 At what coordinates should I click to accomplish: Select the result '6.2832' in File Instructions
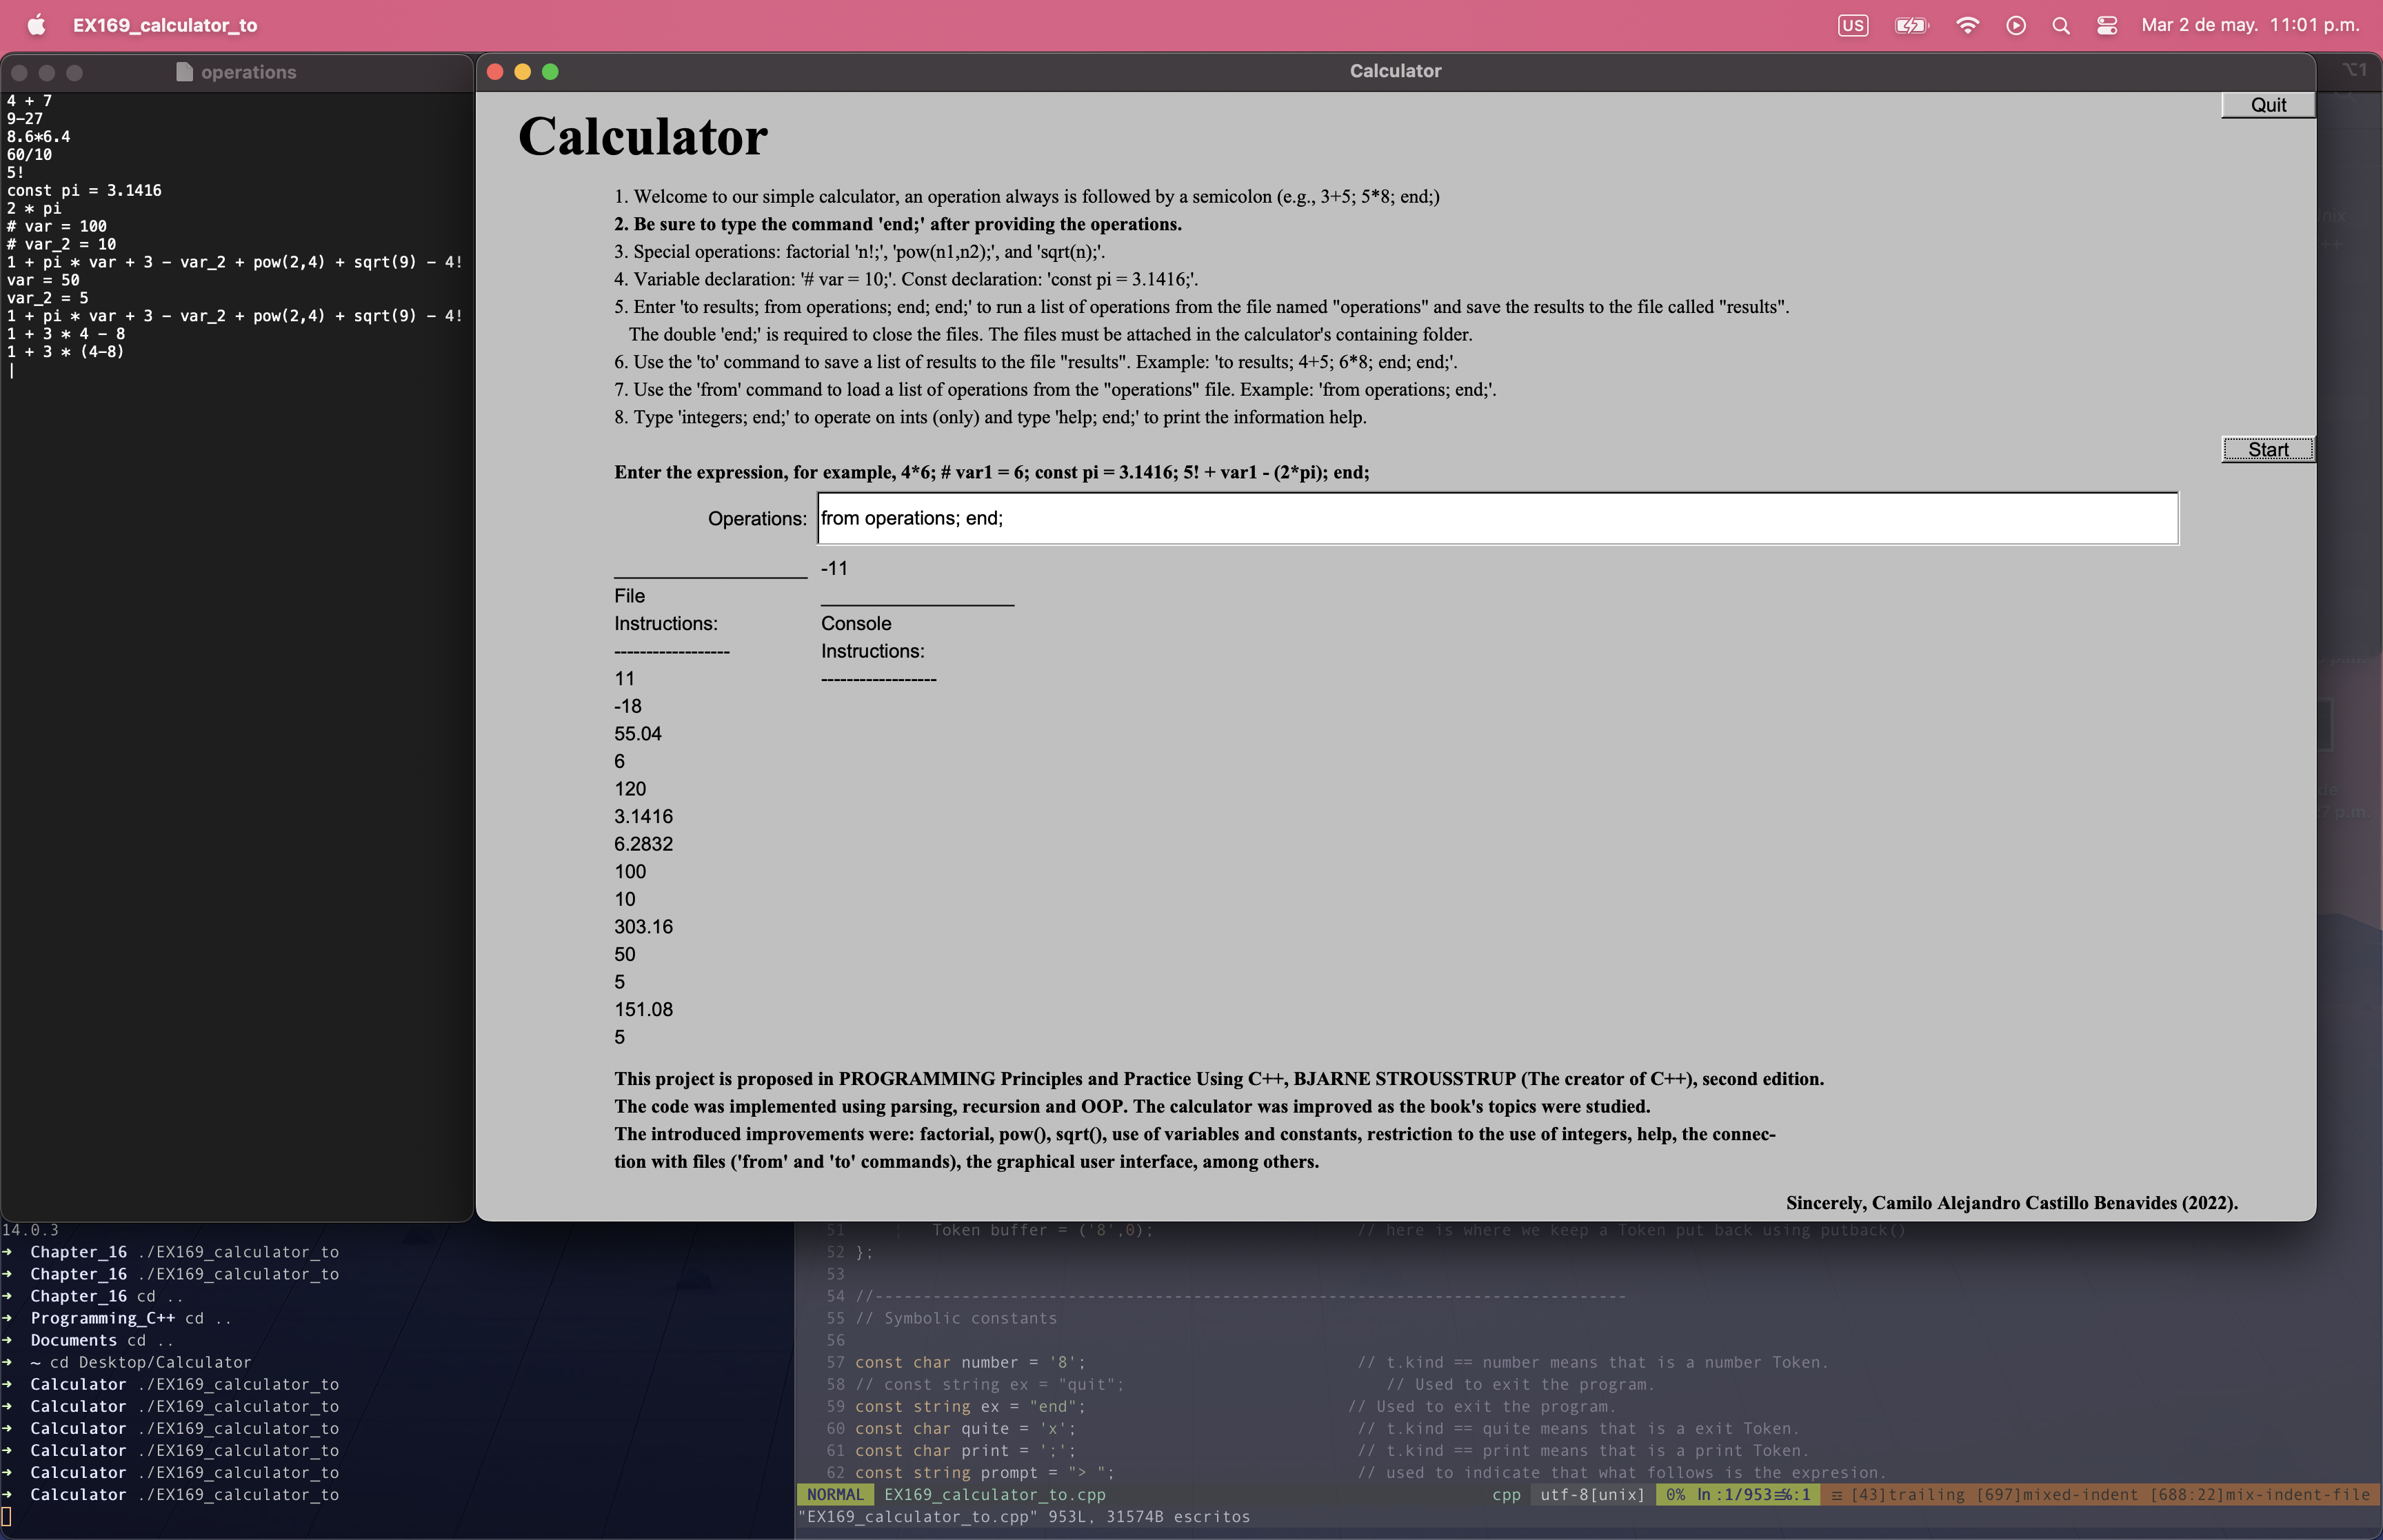tap(643, 844)
